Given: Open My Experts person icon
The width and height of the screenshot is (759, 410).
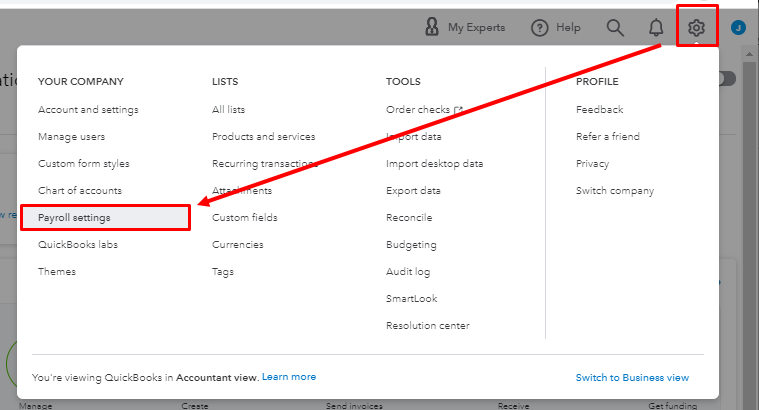Looking at the screenshot, I should coord(432,28).
